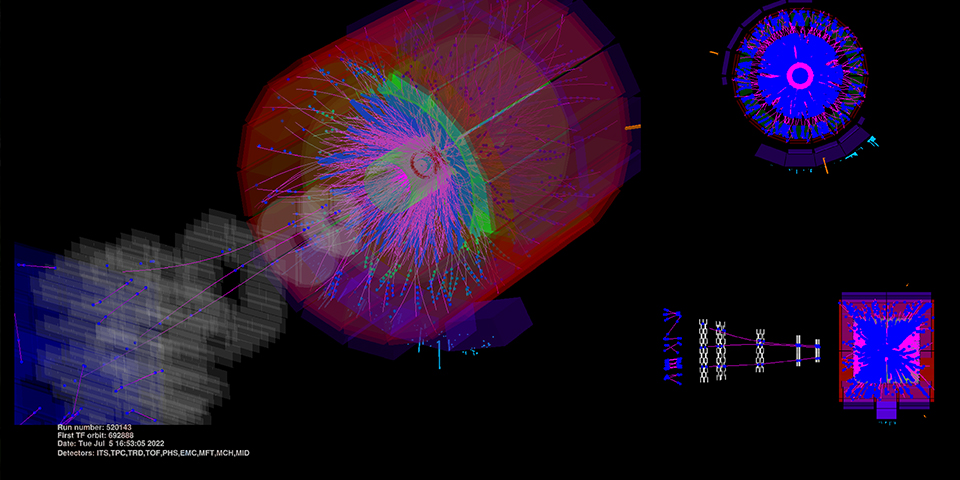Select the "Detectors: ITS,TPC,TRD,TOF..." text line
Image resolution: width=960 pixels, height=480 pixels.
click(x=154, y=453)
